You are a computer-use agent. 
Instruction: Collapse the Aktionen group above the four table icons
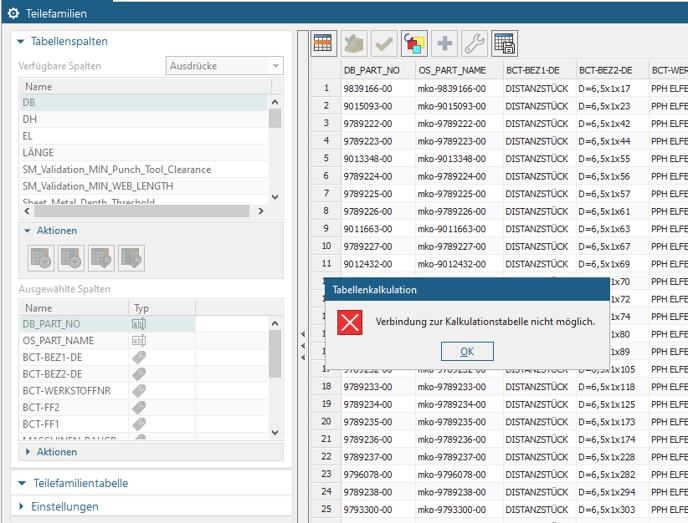[28, 231]
